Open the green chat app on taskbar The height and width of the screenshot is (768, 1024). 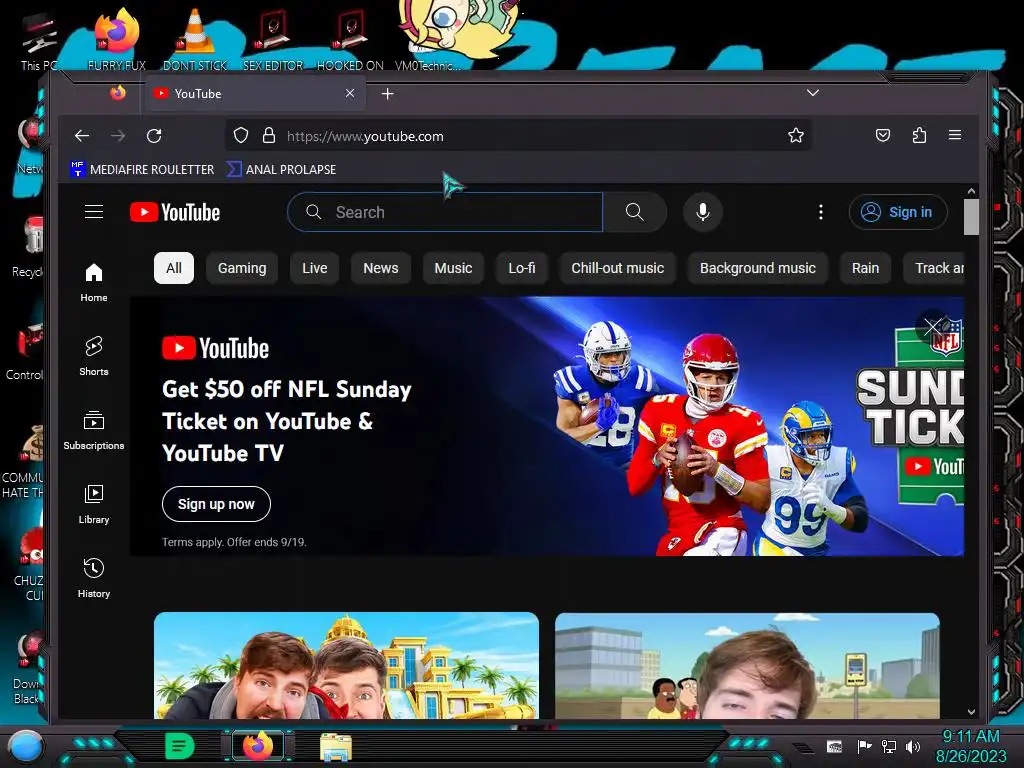click(179, 746)
